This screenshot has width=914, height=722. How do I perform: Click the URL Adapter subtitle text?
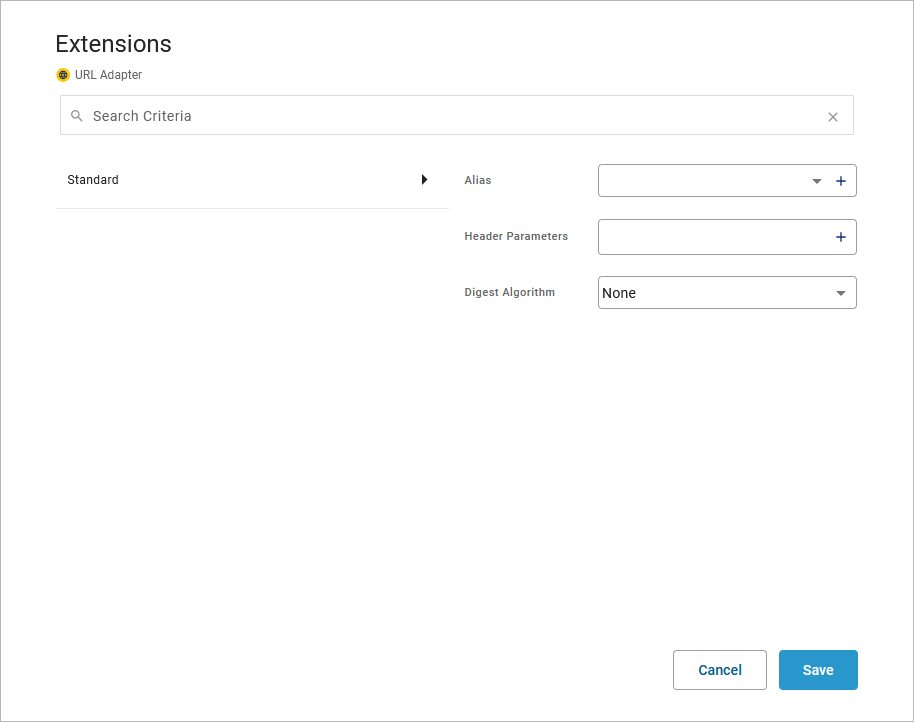pyautogui.click(x=108, y=75)
